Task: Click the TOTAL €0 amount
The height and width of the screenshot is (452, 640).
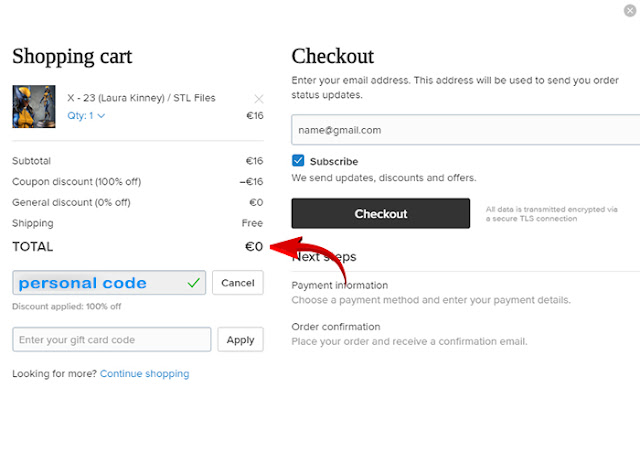Action: [254, 247]
